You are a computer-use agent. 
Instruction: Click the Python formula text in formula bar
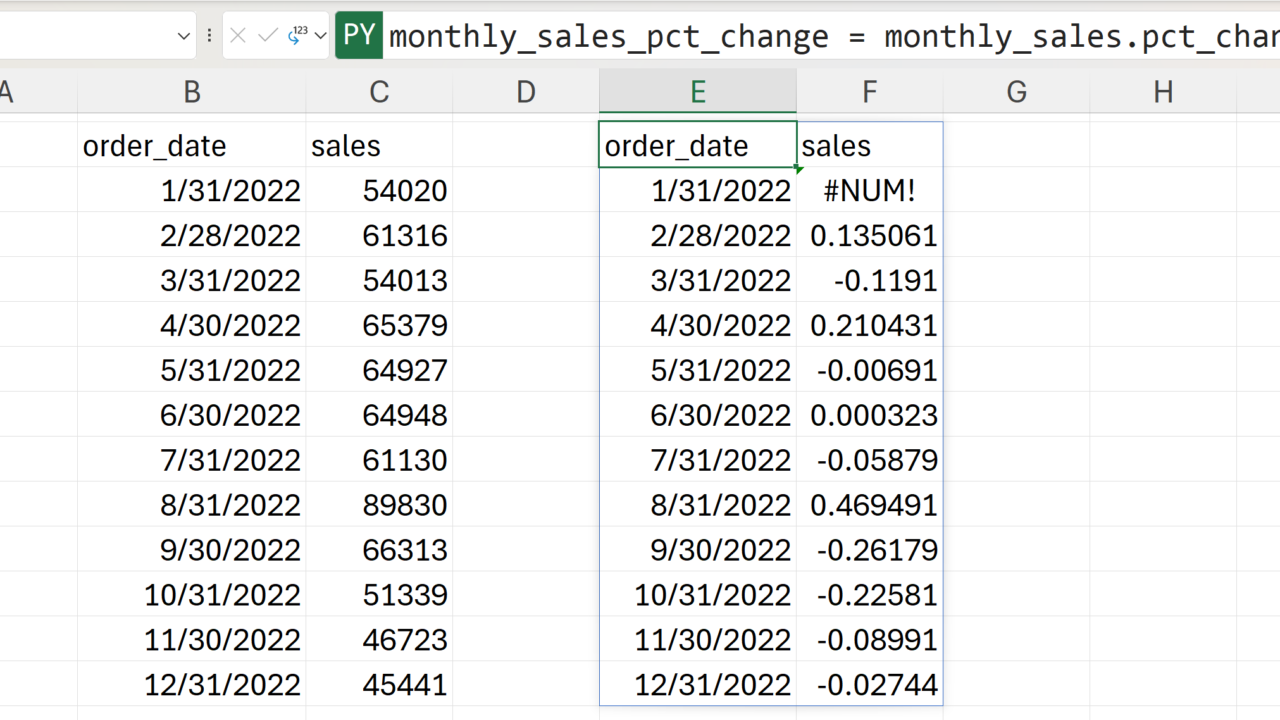[x=830, y=37]
